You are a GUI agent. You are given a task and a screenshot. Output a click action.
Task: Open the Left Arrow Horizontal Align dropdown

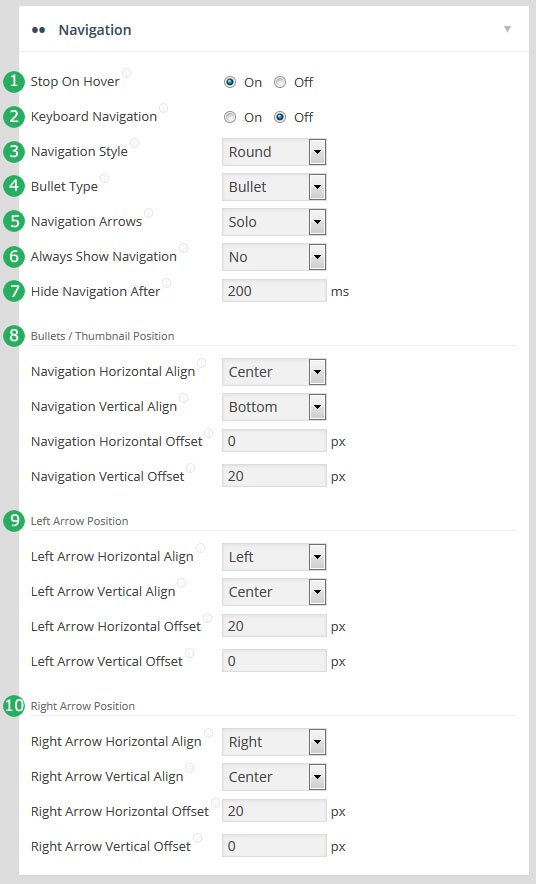pos(274,557)
